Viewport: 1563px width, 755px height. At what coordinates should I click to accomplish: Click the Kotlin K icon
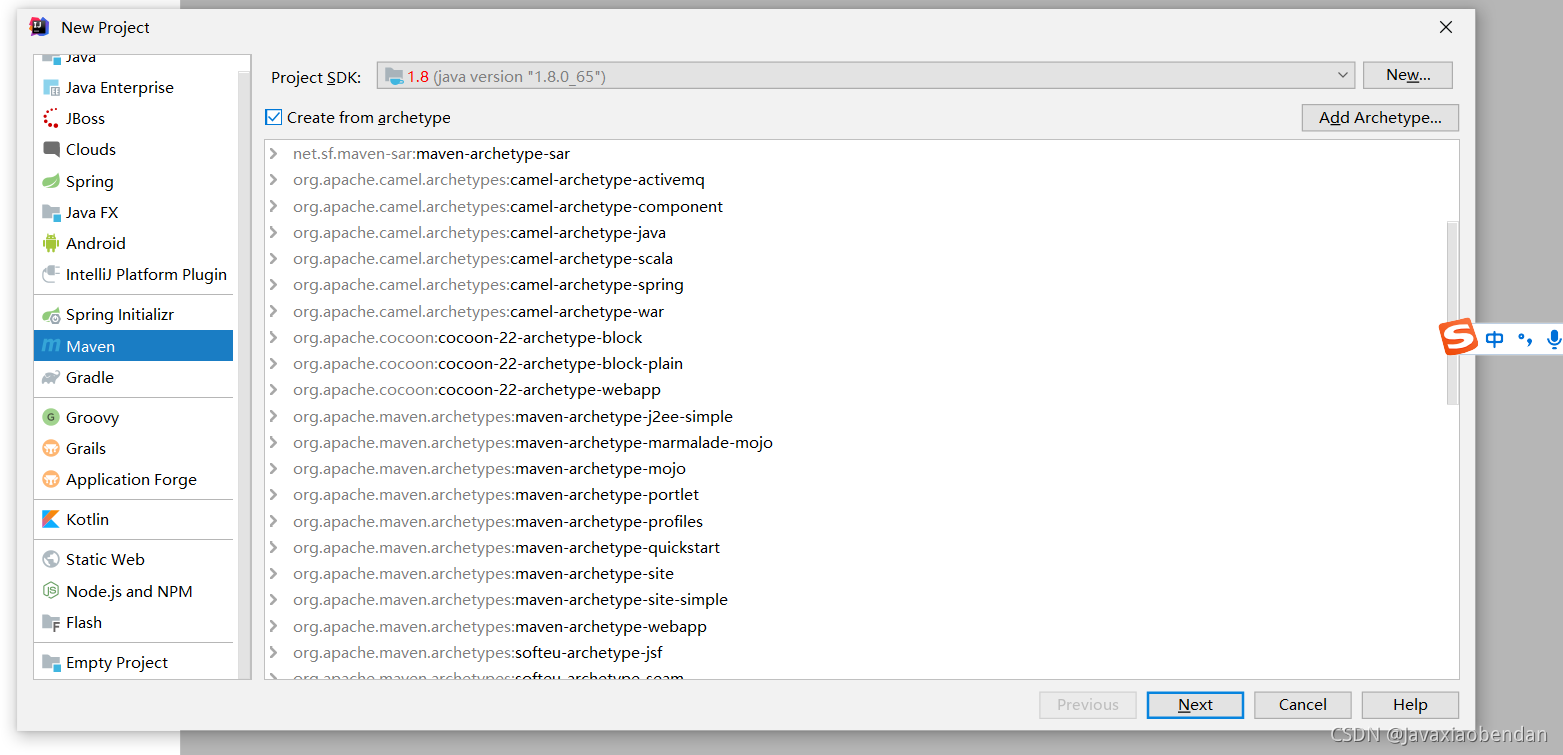[51, 520]
